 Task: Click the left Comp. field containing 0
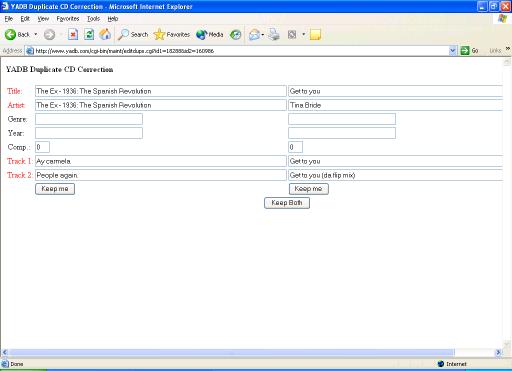tap(42, 147)
